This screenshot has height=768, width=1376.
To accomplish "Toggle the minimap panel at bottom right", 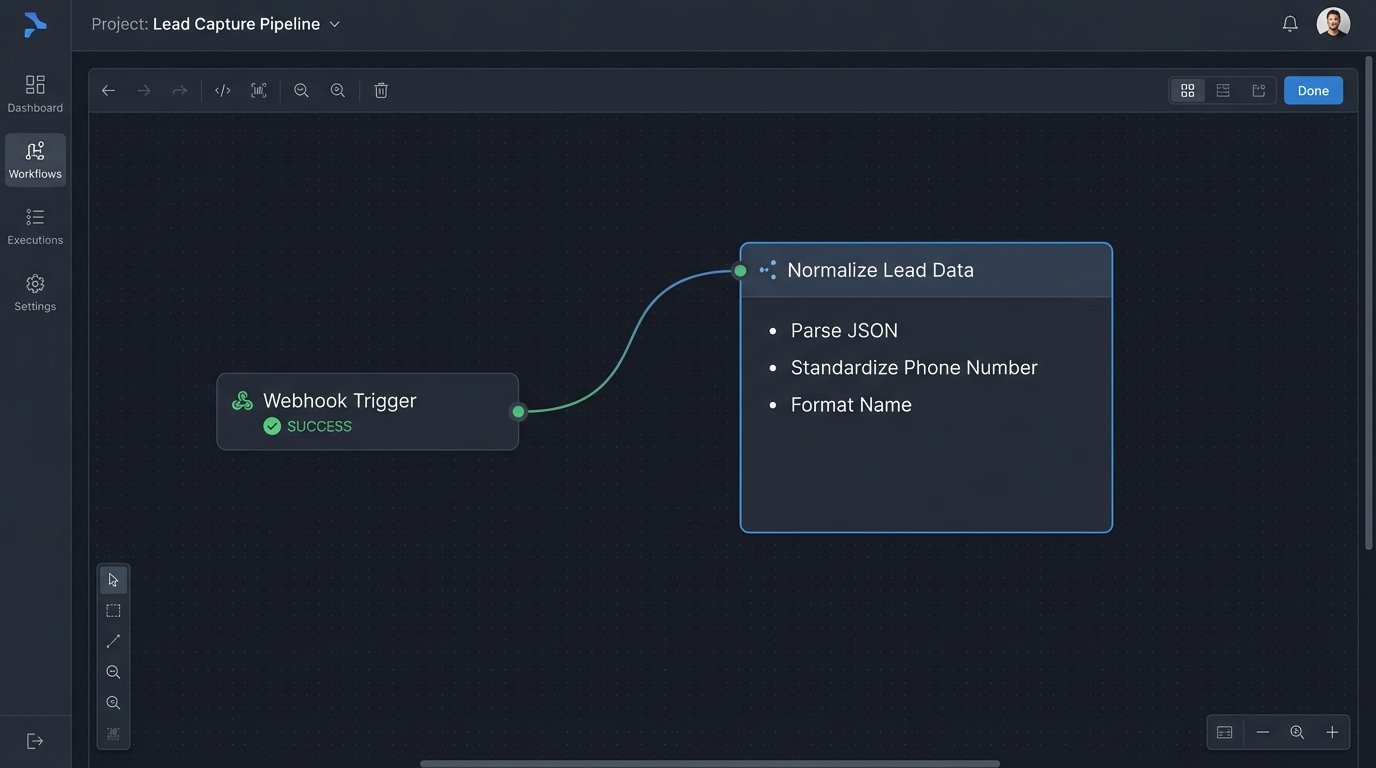I will pyautogui.click(x=1224, y=731).
